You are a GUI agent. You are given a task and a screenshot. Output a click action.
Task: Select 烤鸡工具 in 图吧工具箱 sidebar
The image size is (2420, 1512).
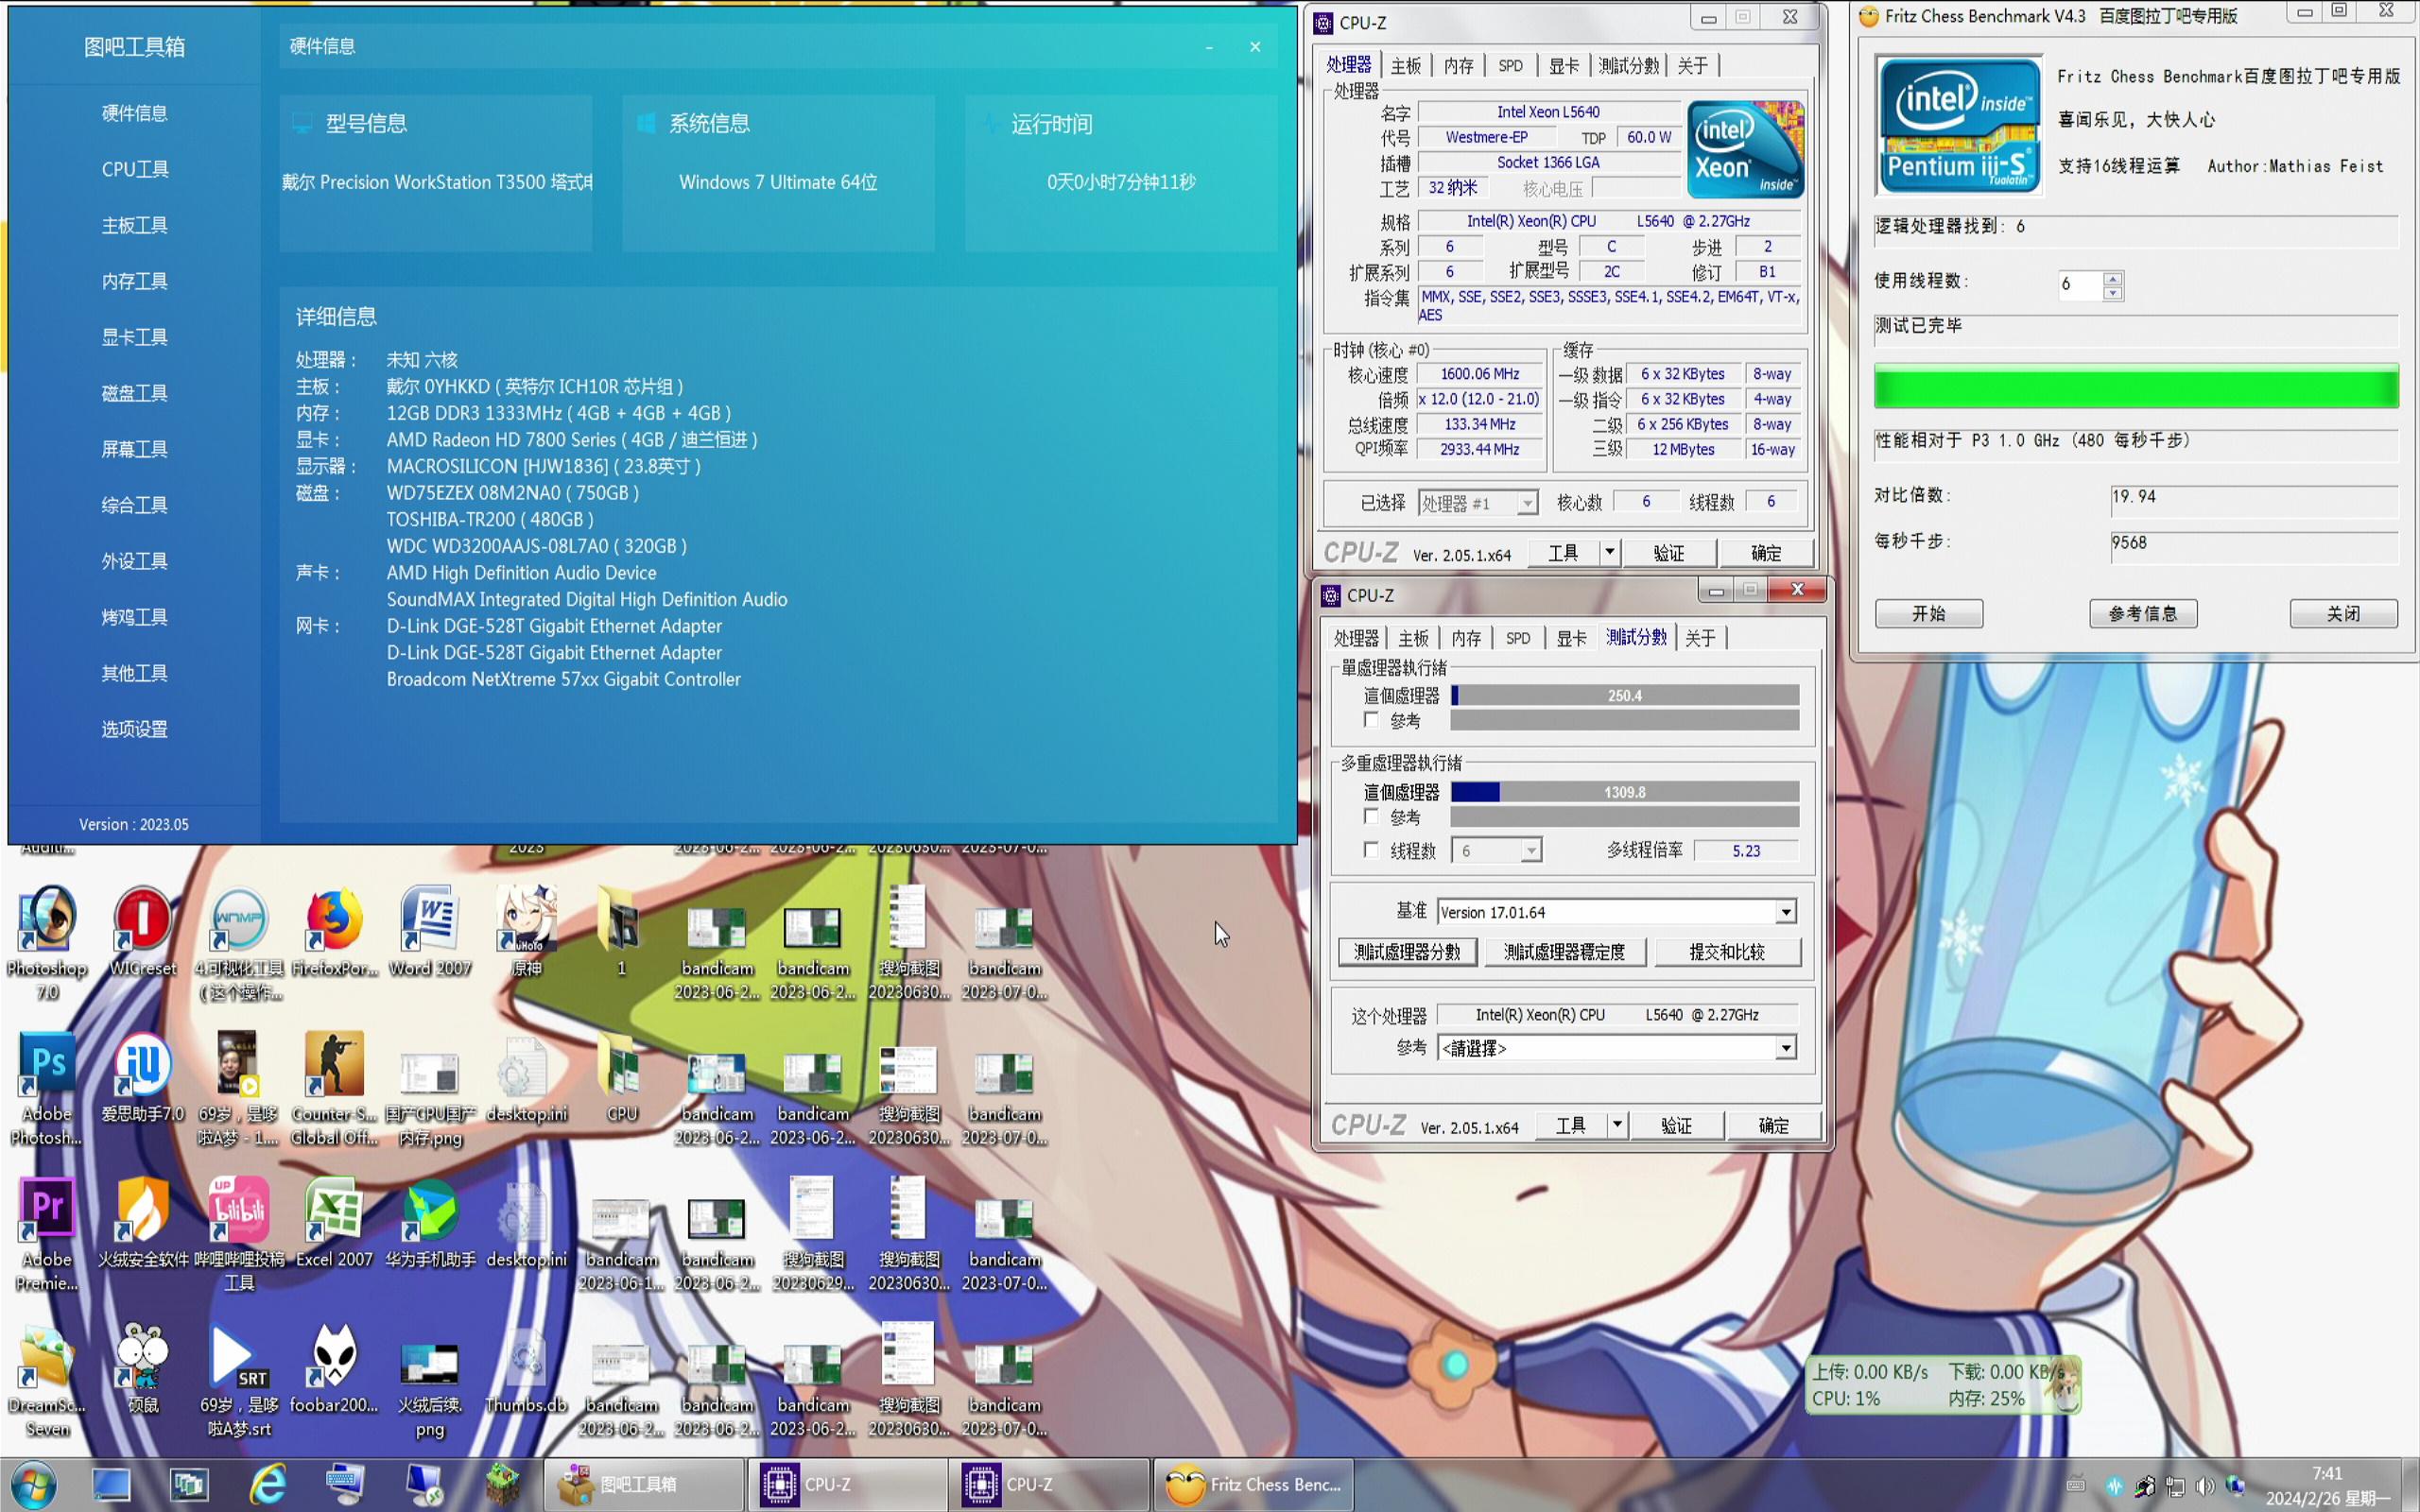[134, 617]
